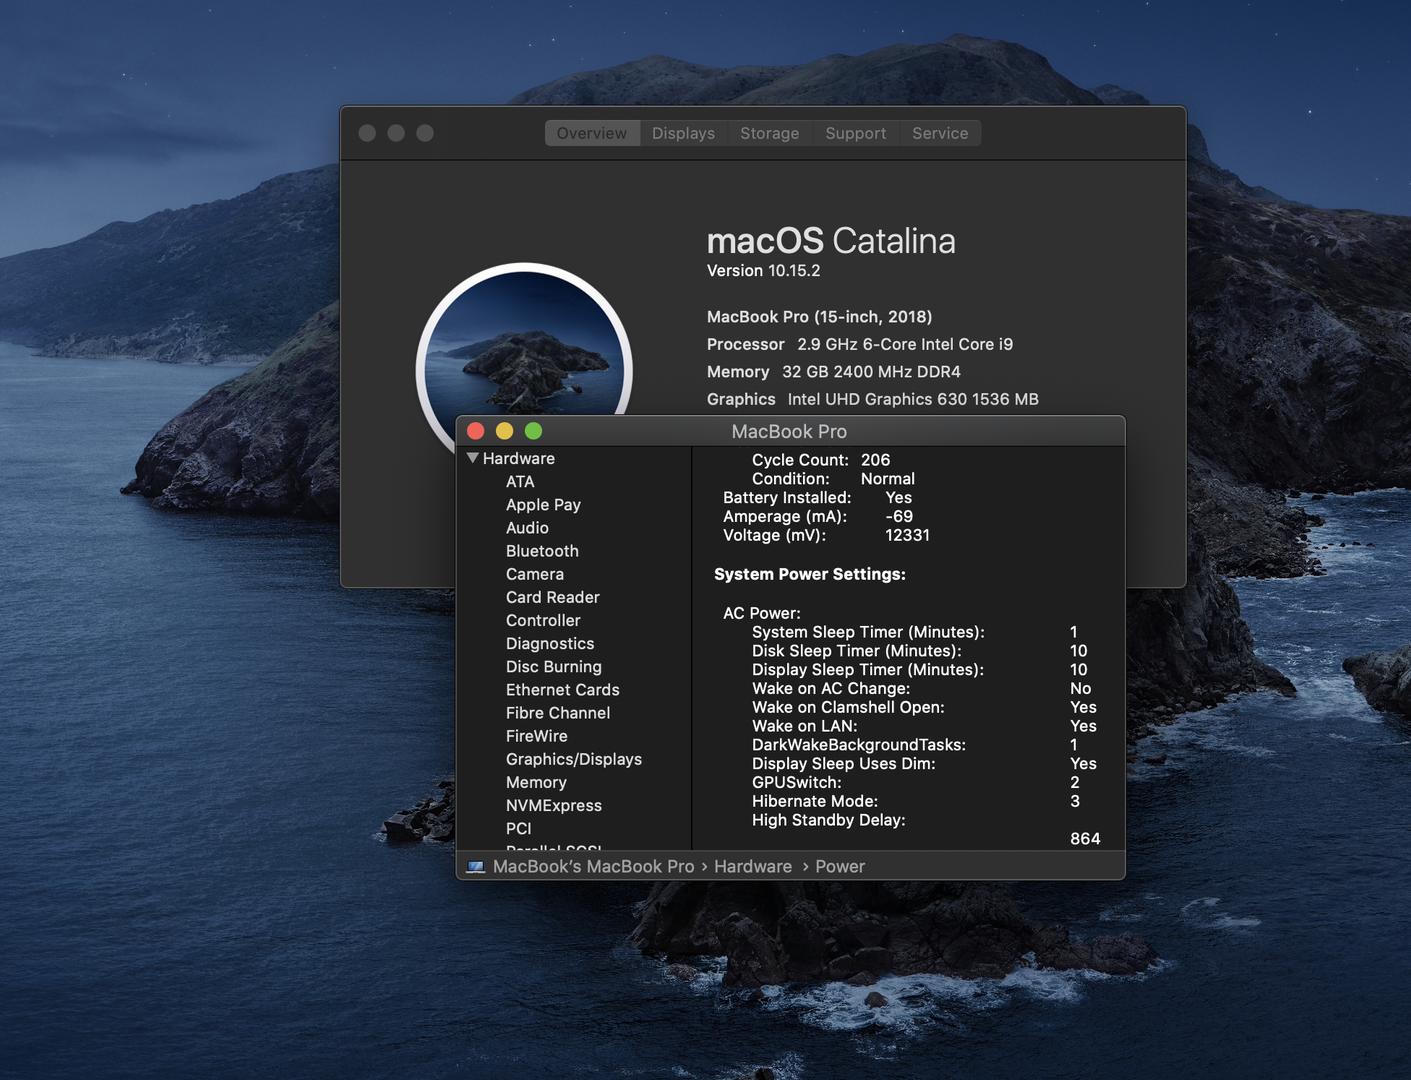
Task: Click the Wake on AC Change row
Action: tap(922, 689)
